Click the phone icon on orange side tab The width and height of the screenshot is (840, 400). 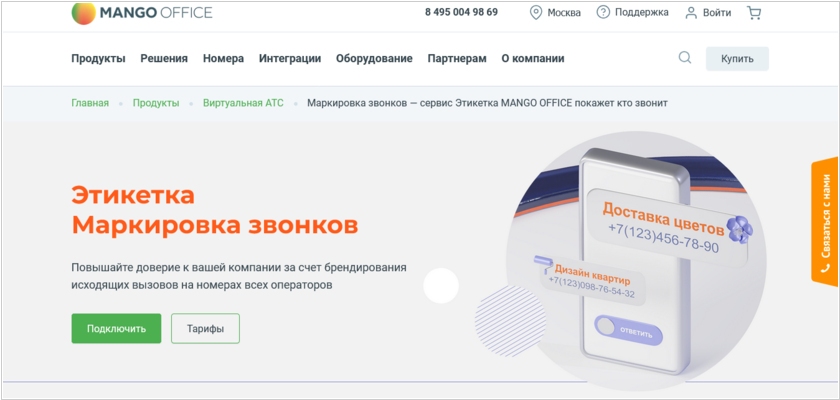824,268
